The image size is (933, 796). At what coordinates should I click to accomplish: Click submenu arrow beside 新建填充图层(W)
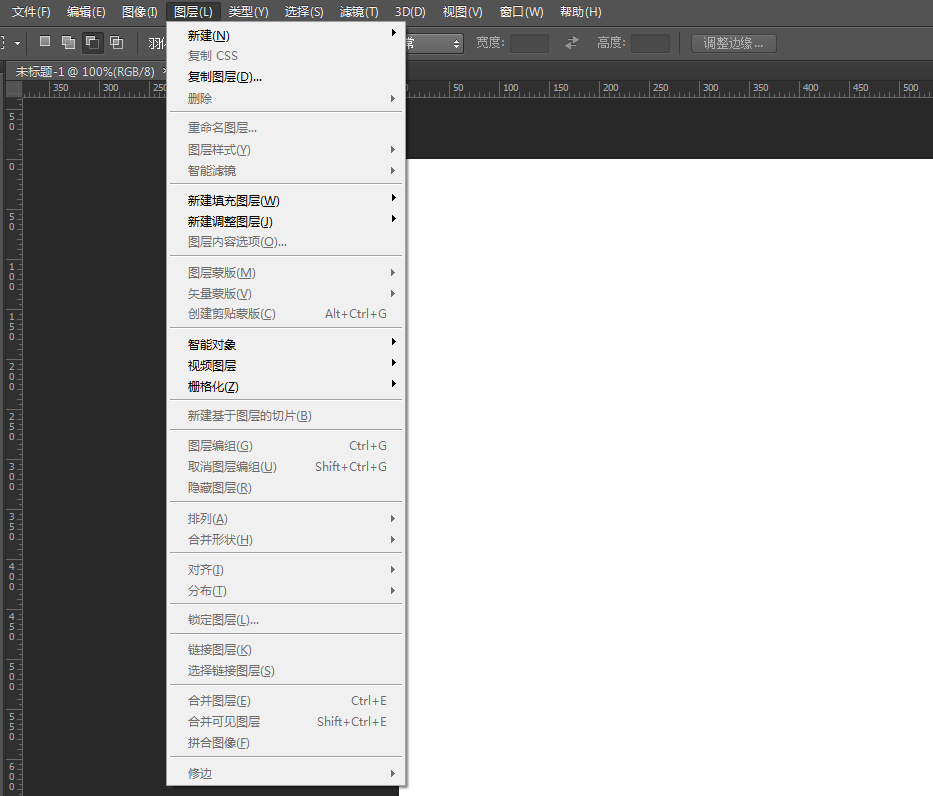393,198
